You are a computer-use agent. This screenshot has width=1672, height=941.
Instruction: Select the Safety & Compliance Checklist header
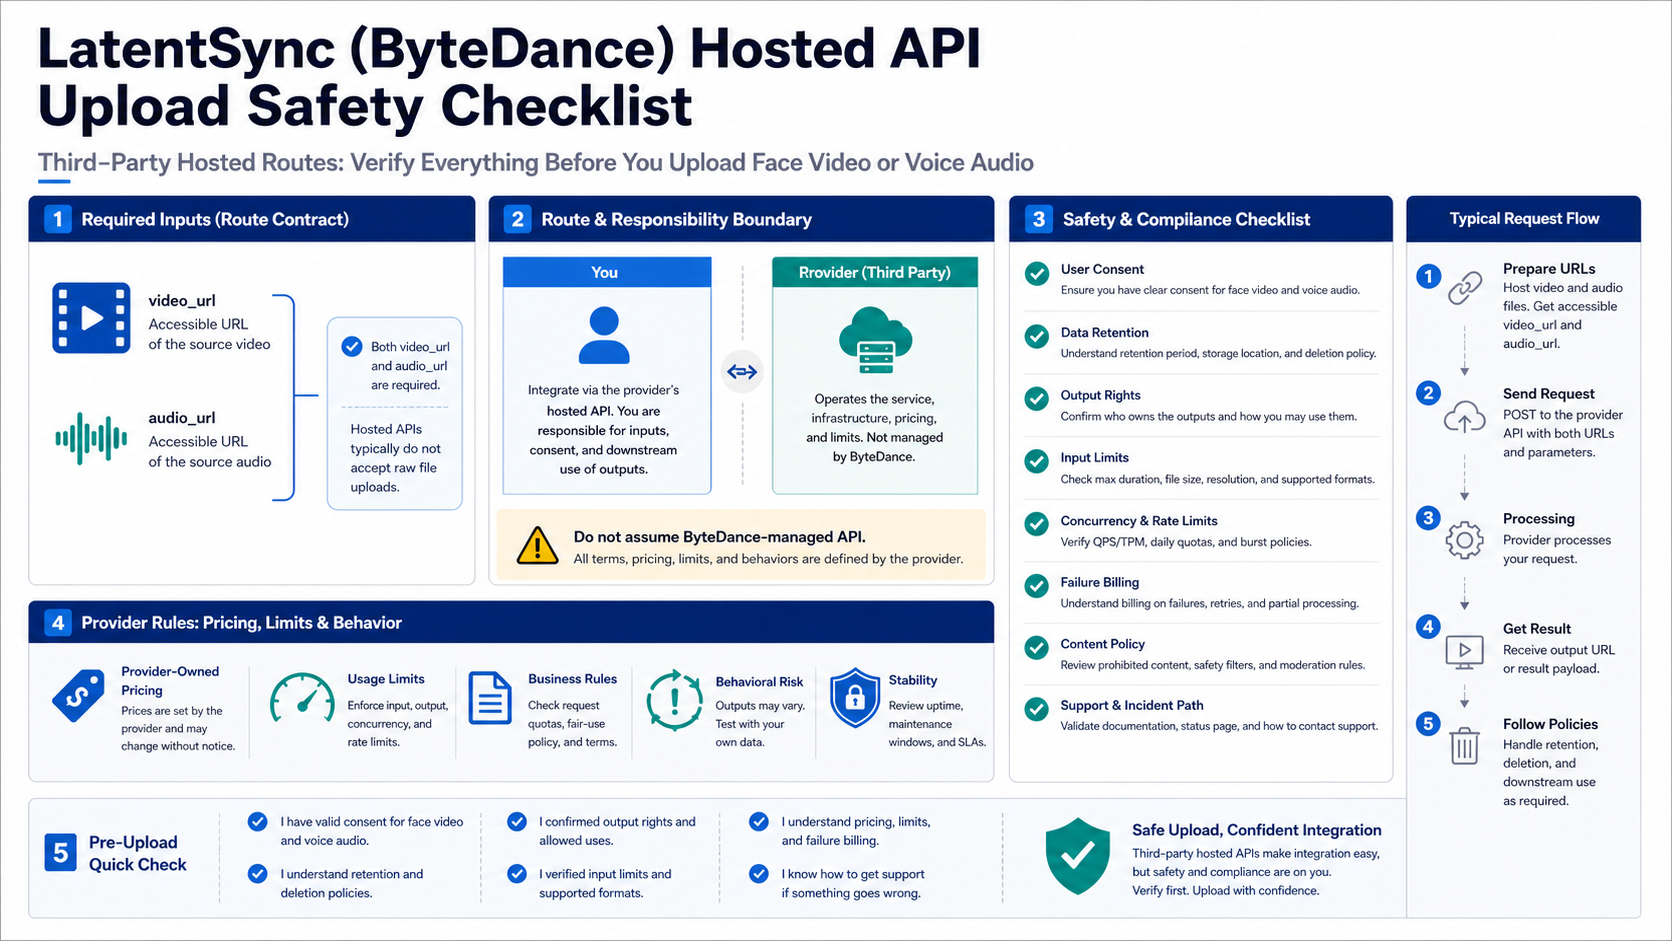1201,219
